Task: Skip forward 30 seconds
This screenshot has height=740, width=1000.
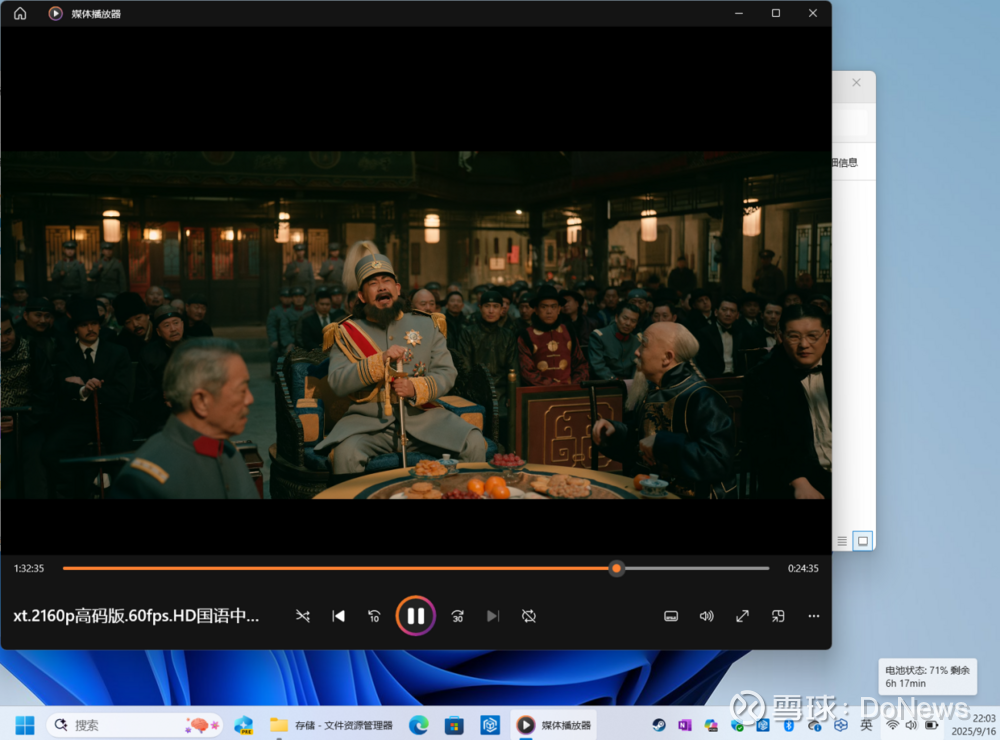Action: [457, 616]
